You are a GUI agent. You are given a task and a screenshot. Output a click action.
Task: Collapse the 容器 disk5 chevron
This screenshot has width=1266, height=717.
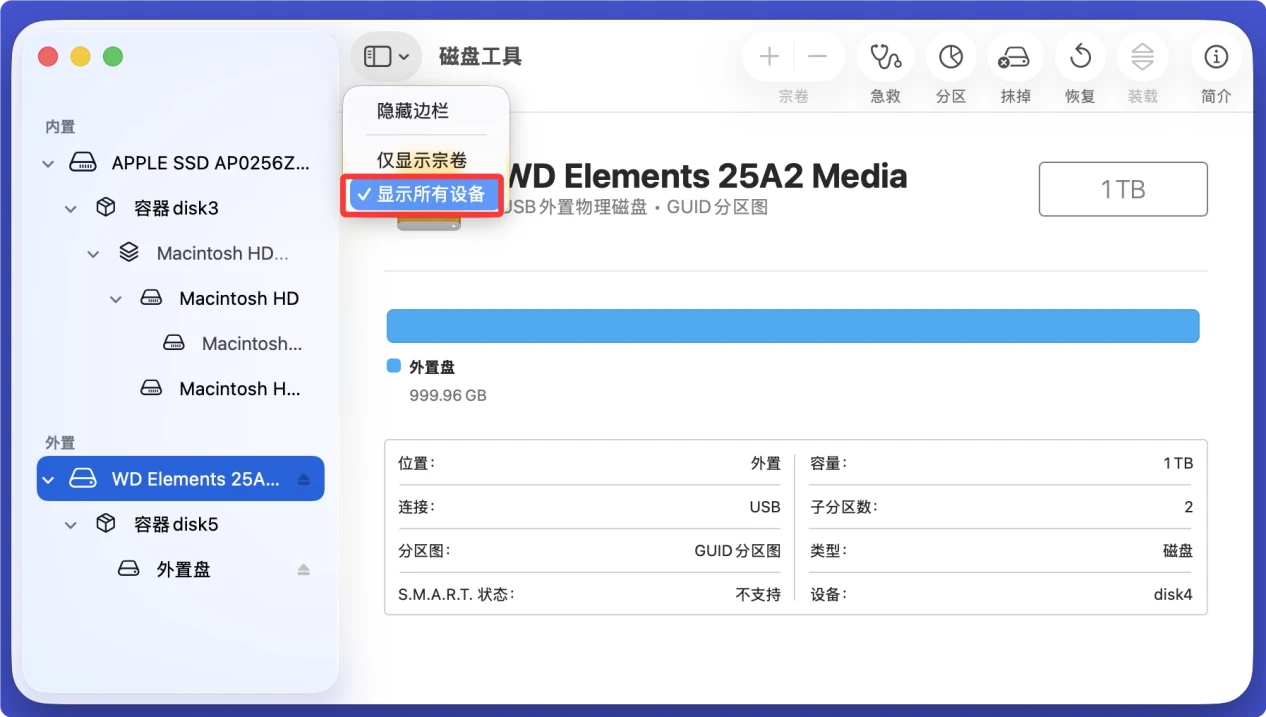[71, 525]
